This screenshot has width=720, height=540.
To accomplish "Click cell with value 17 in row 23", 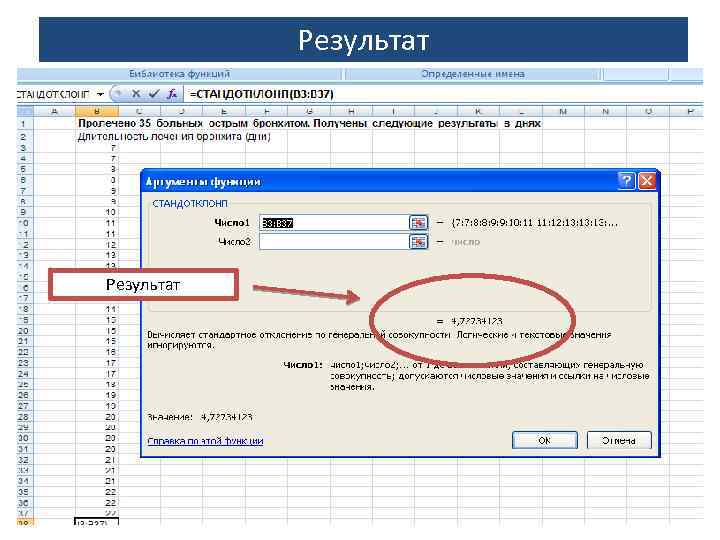I will [97, 363].
